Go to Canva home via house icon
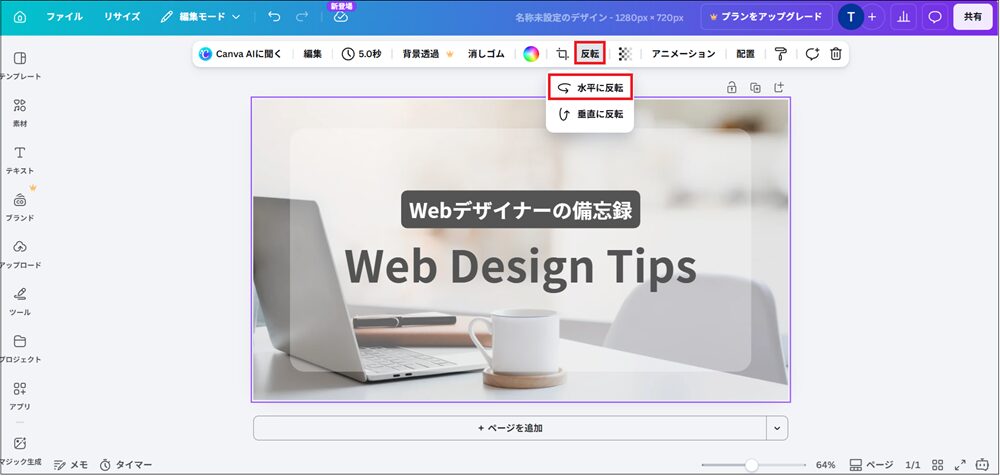Screen dimensions: 1000x476 (x=20, y=17)
